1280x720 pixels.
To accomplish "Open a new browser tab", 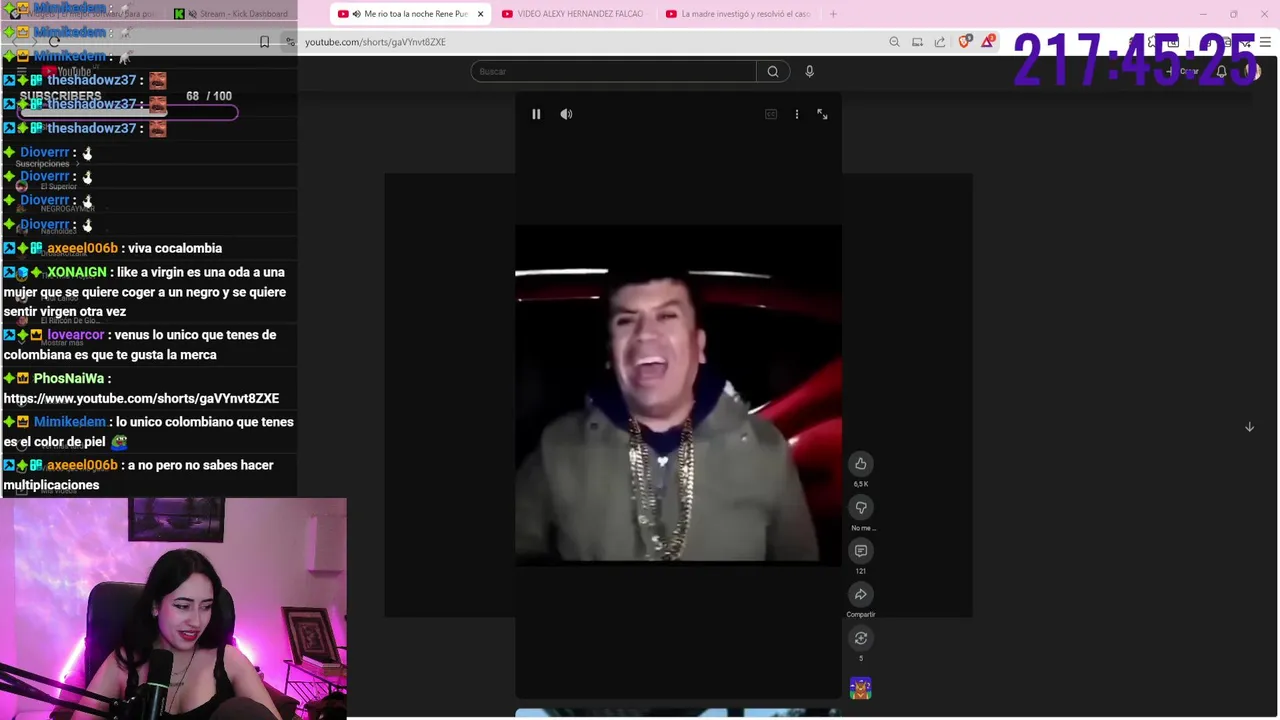I will pyautogui.click(x=833, y=14).
